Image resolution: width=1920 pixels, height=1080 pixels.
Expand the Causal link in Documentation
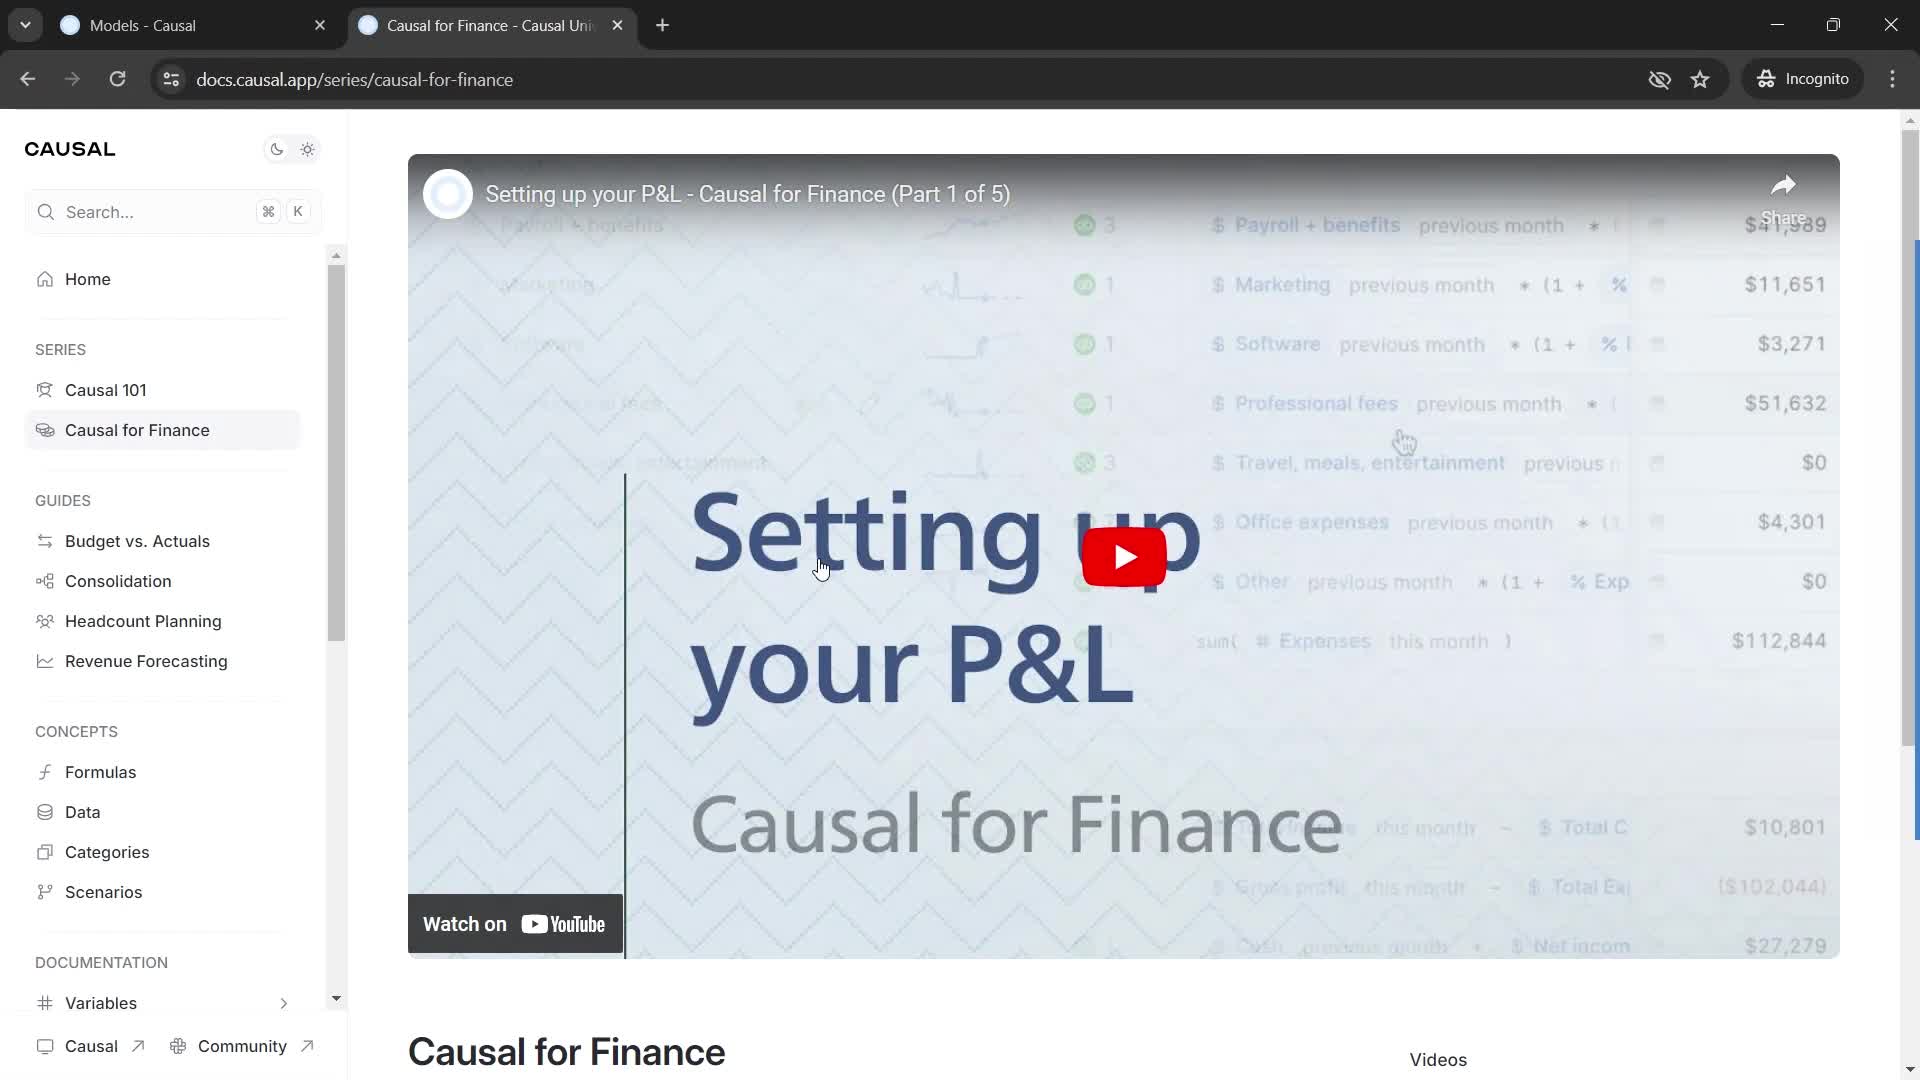click(x=91, y=1046)
